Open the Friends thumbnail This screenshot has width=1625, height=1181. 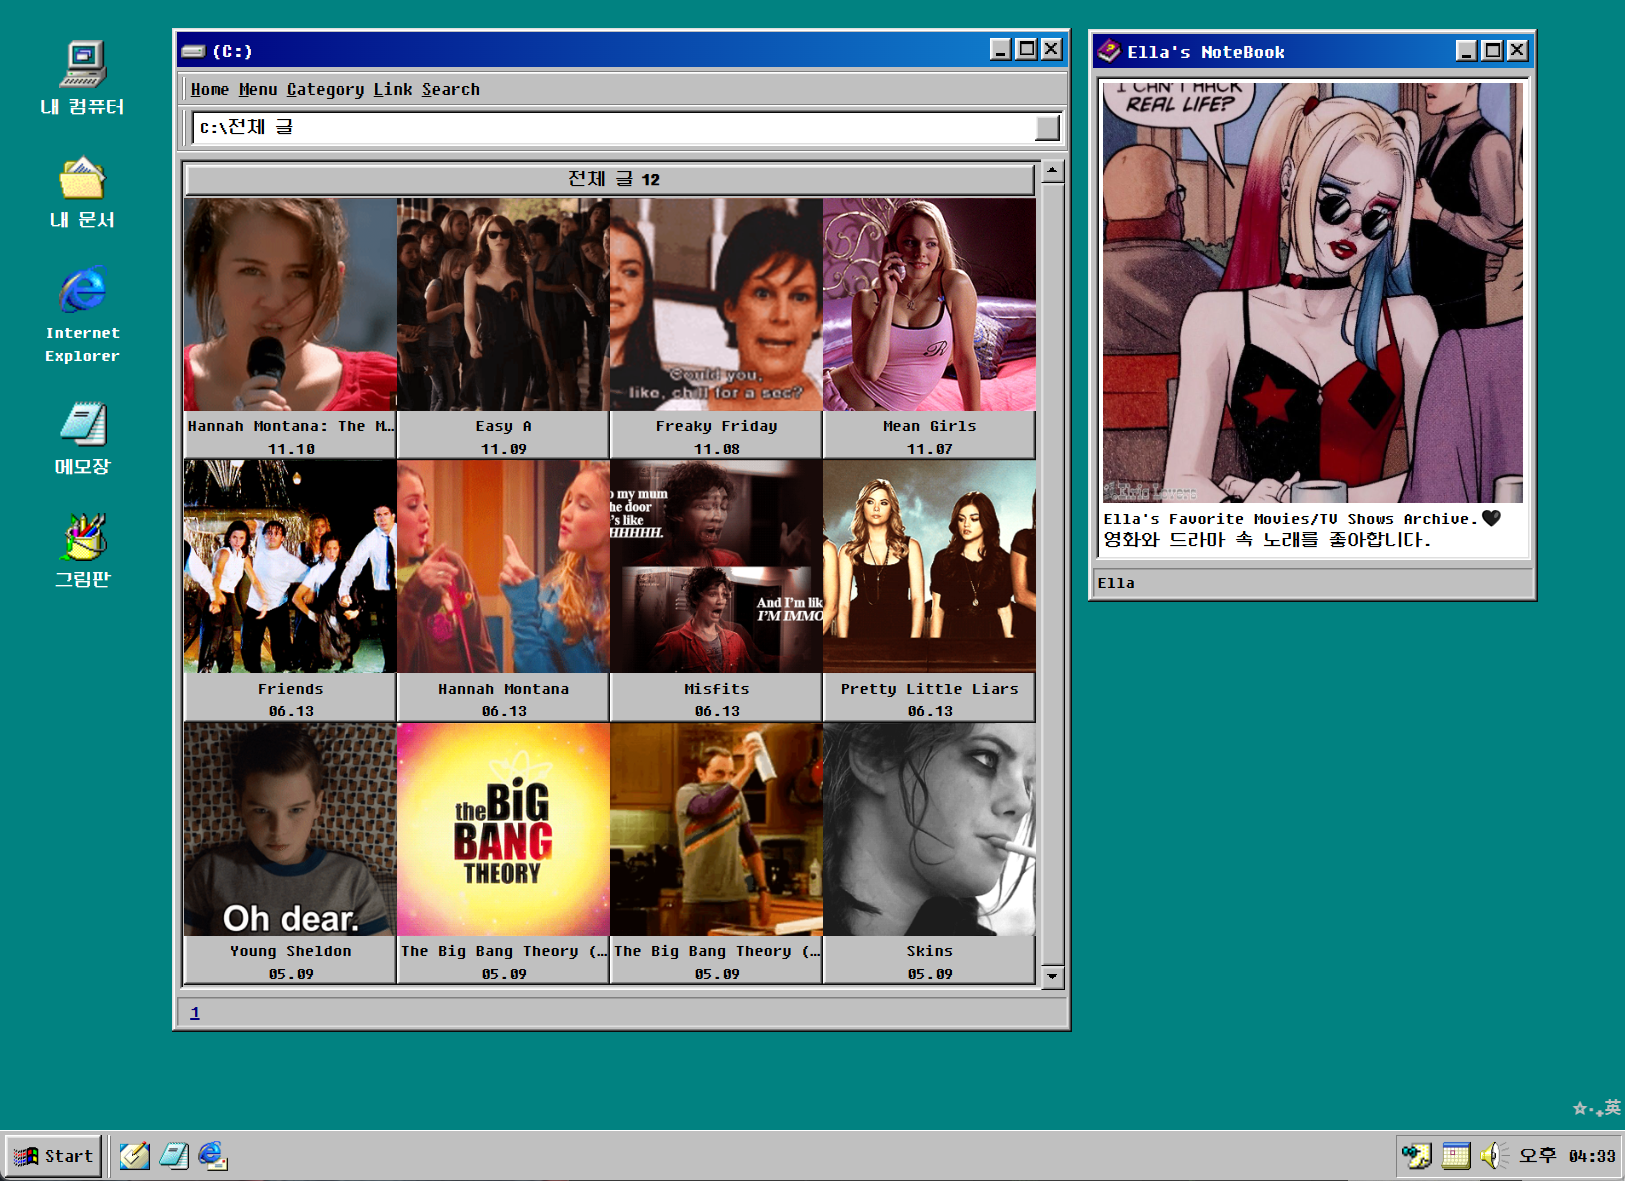pos(290,566)
